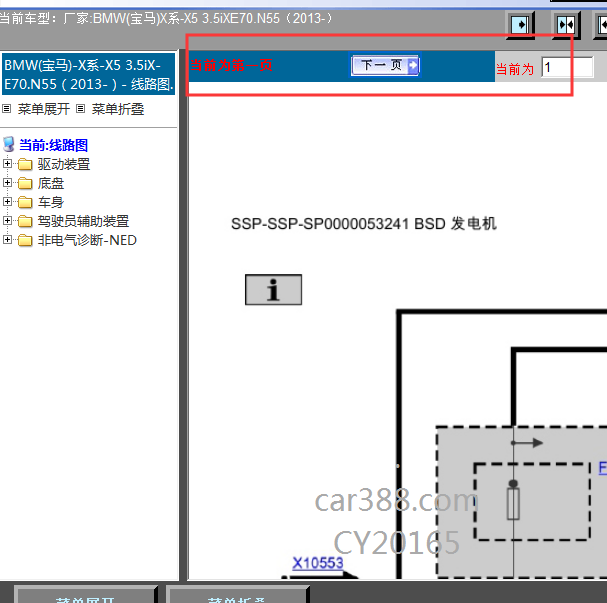Expand the 驱动装置 tree node
The width and height of the screenshot is (607, 603).
[7, 164]
